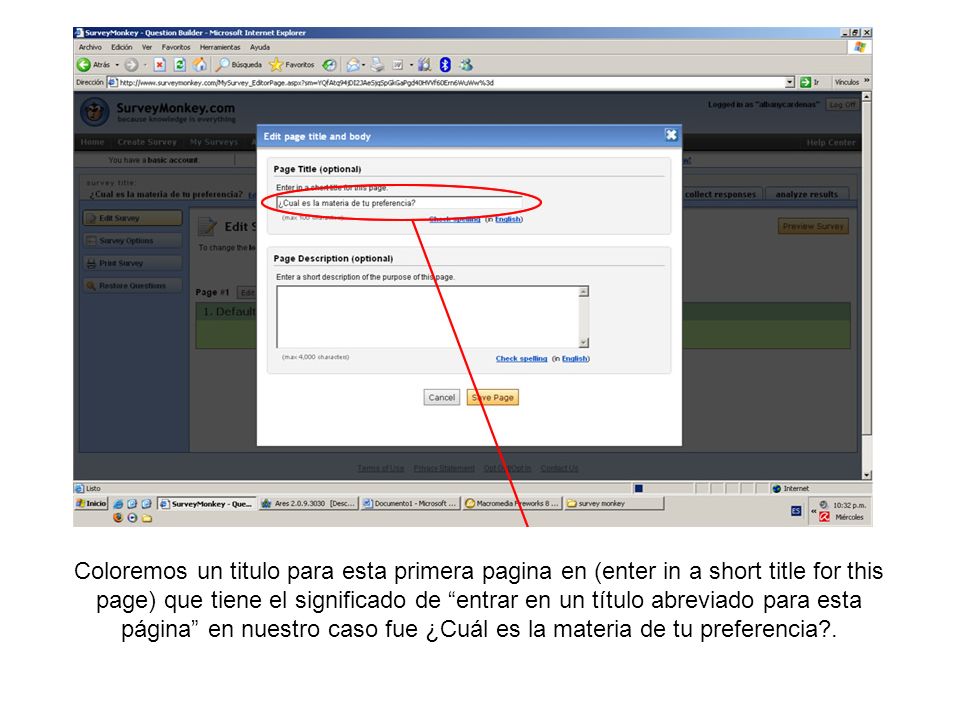The image size is (960, 720).
Task: Click Create Survey in navigation bar
Action: pos(147,142)
